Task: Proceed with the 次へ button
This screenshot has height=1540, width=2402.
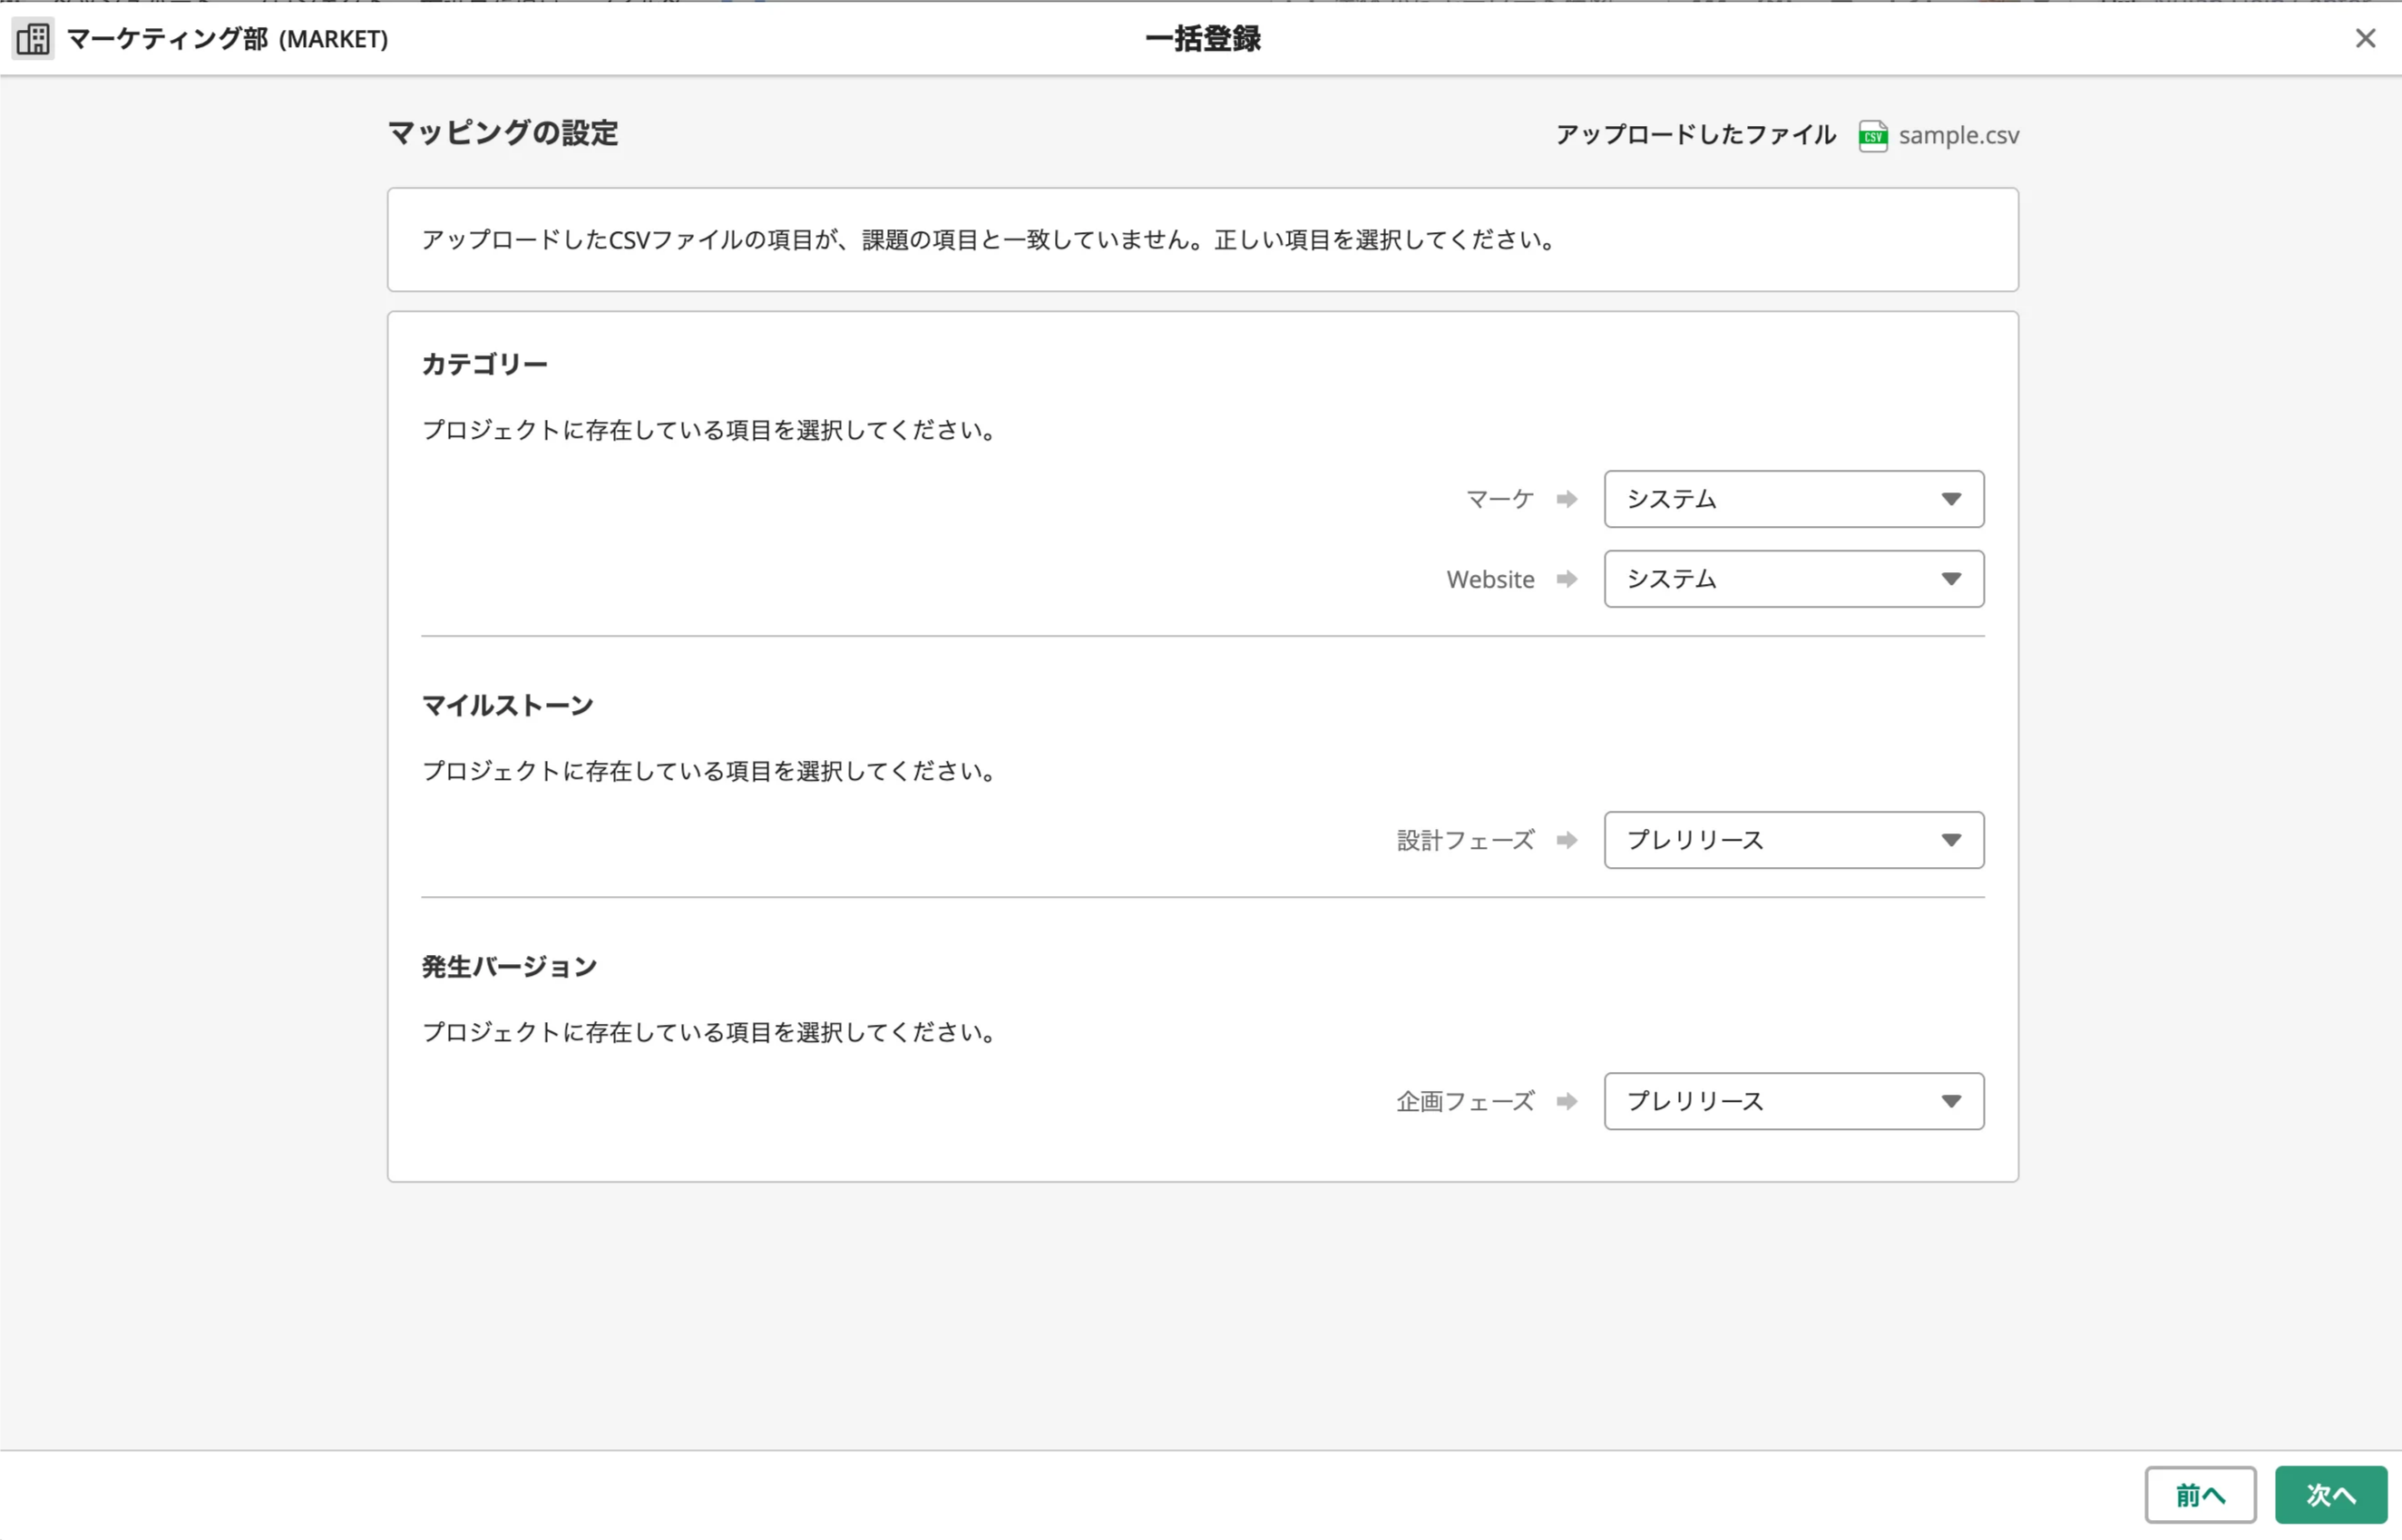Action: (x=2331, y=1495)
